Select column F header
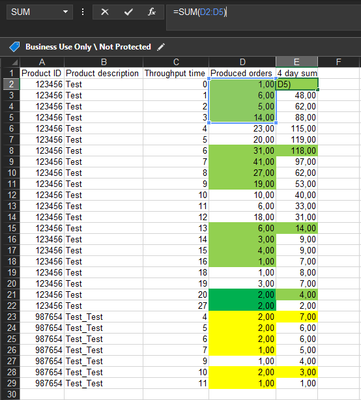The width and height of the screenshot is (361, 400). [x=339, y=62]
